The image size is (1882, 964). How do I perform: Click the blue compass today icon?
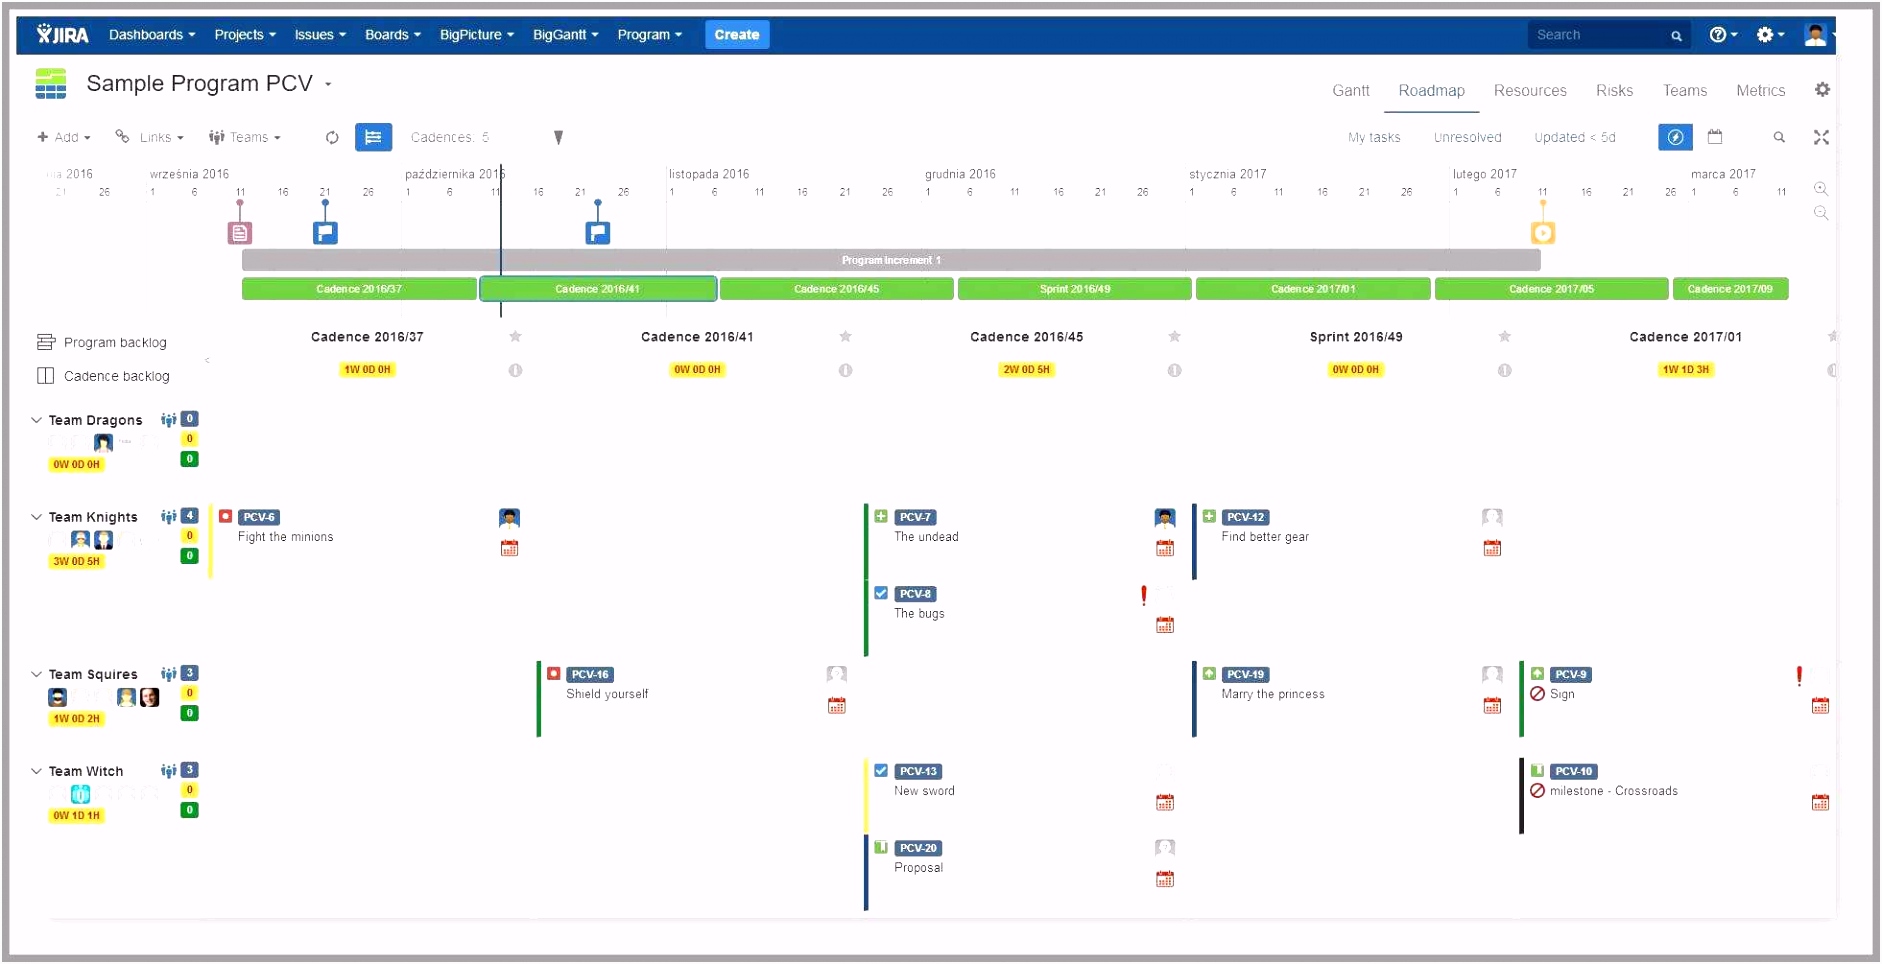[1675, 137]
